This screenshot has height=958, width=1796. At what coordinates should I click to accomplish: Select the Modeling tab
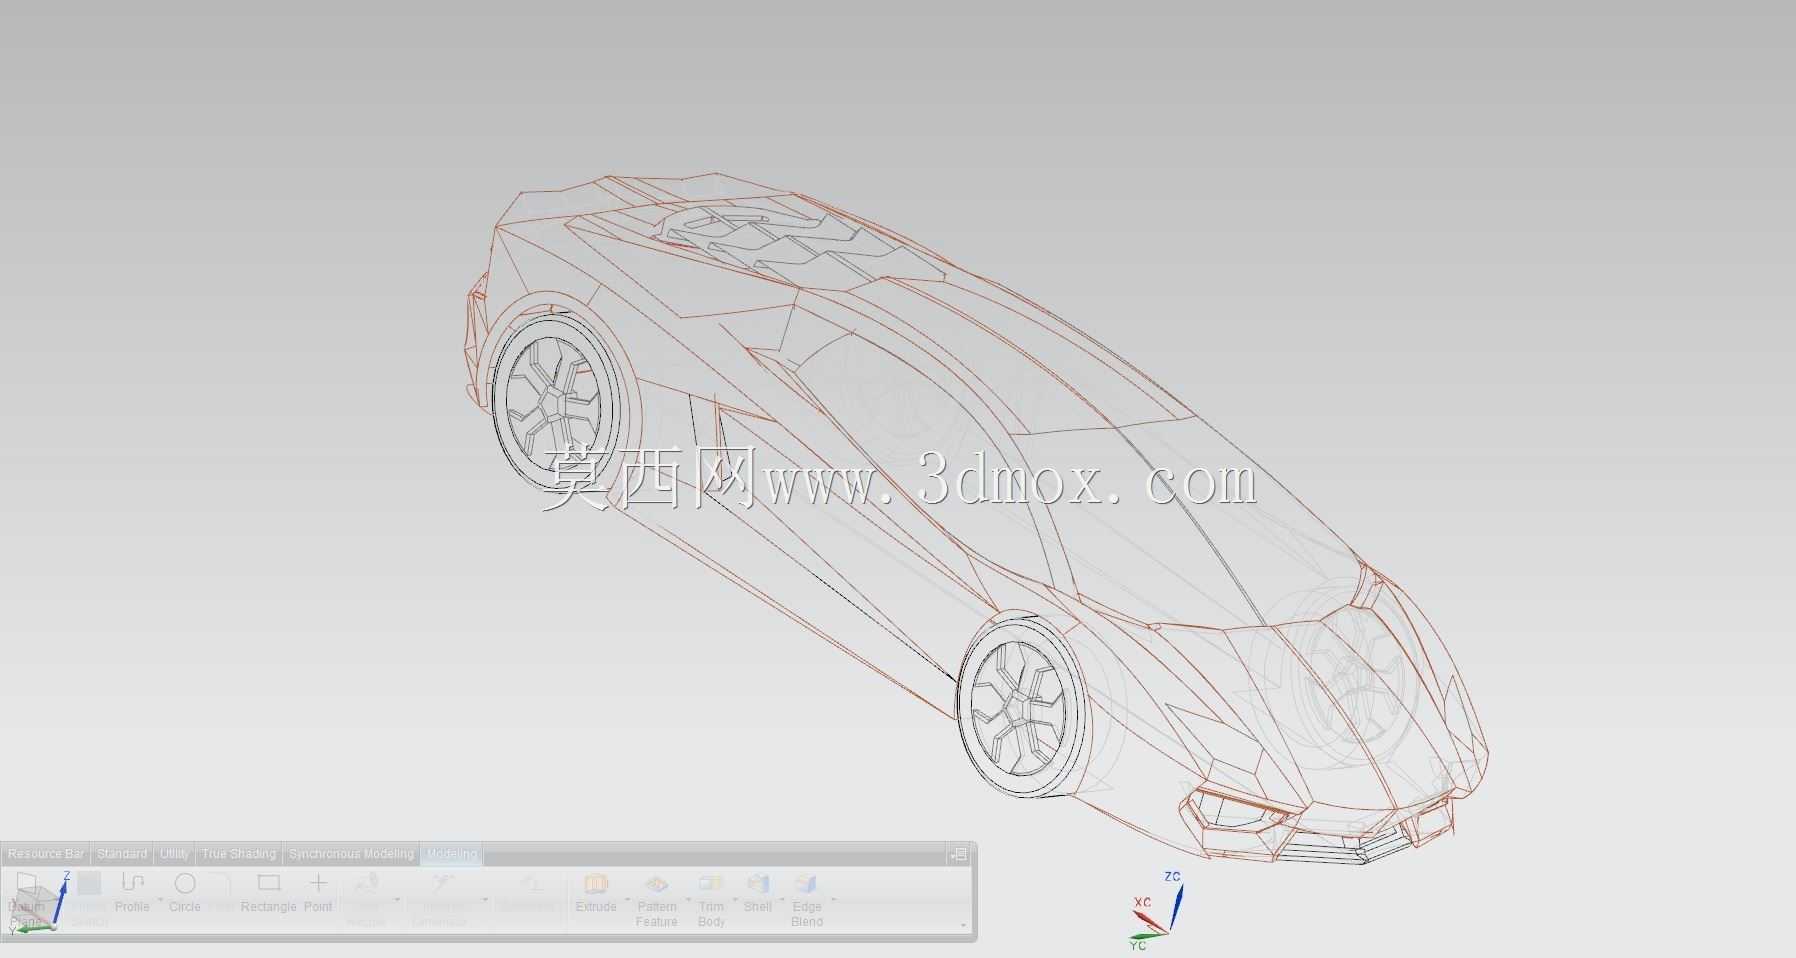tap(451, 854)
